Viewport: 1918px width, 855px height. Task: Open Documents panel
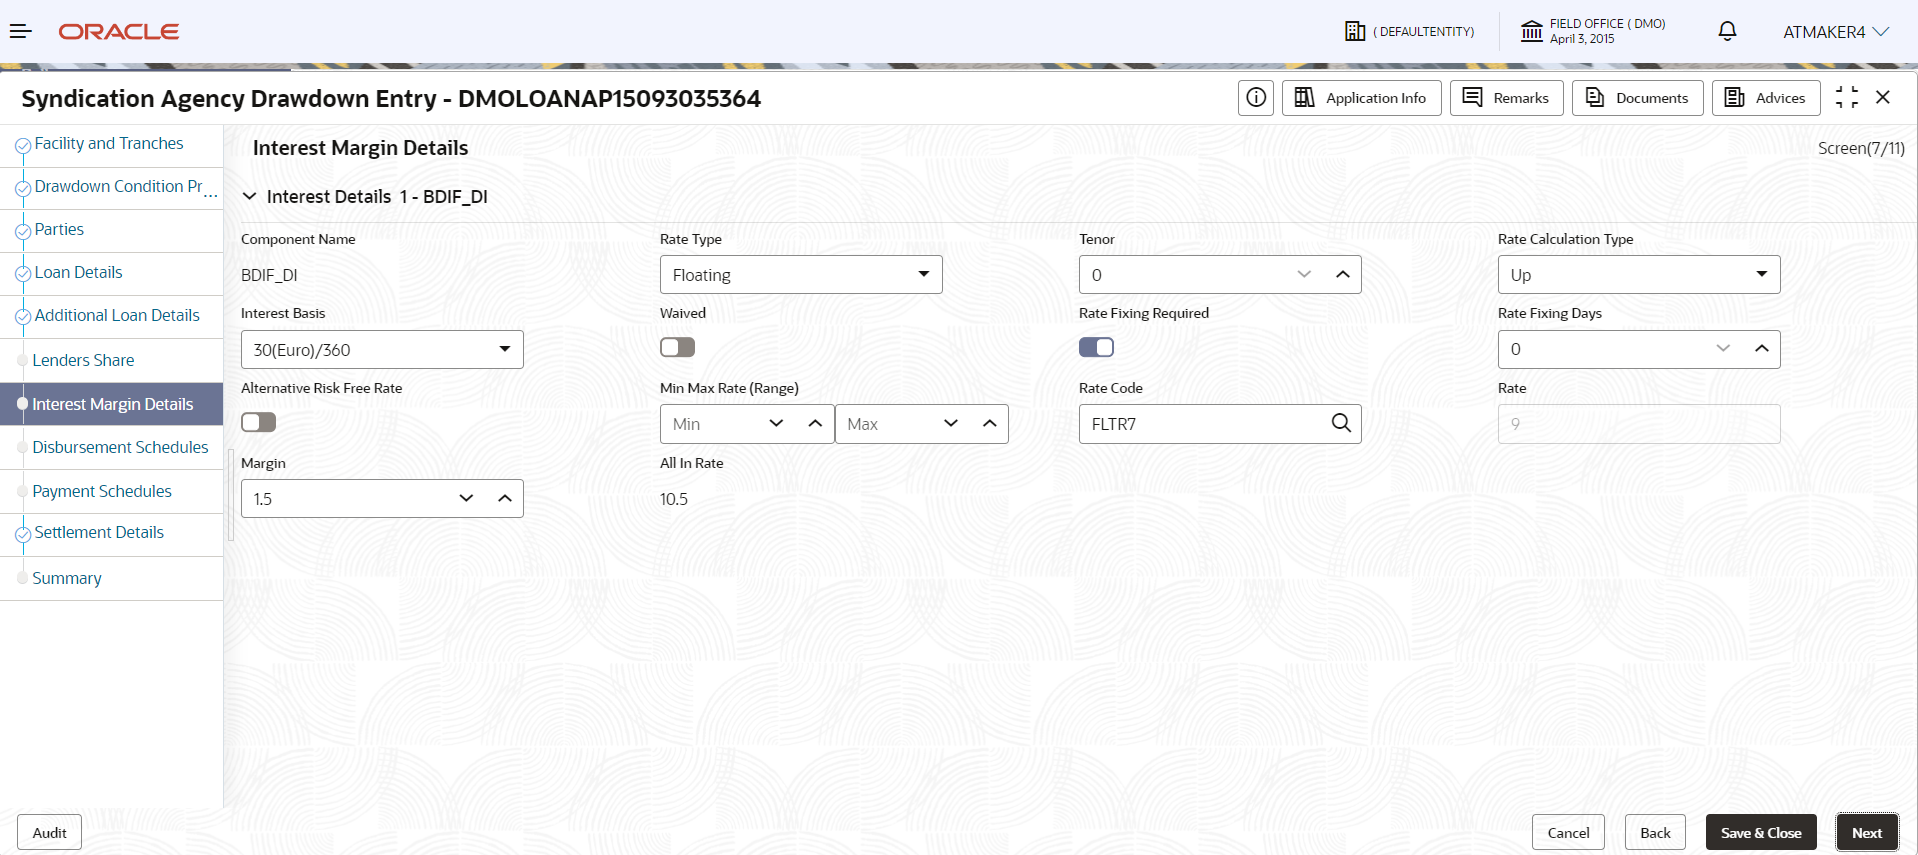pos(1637,98)
